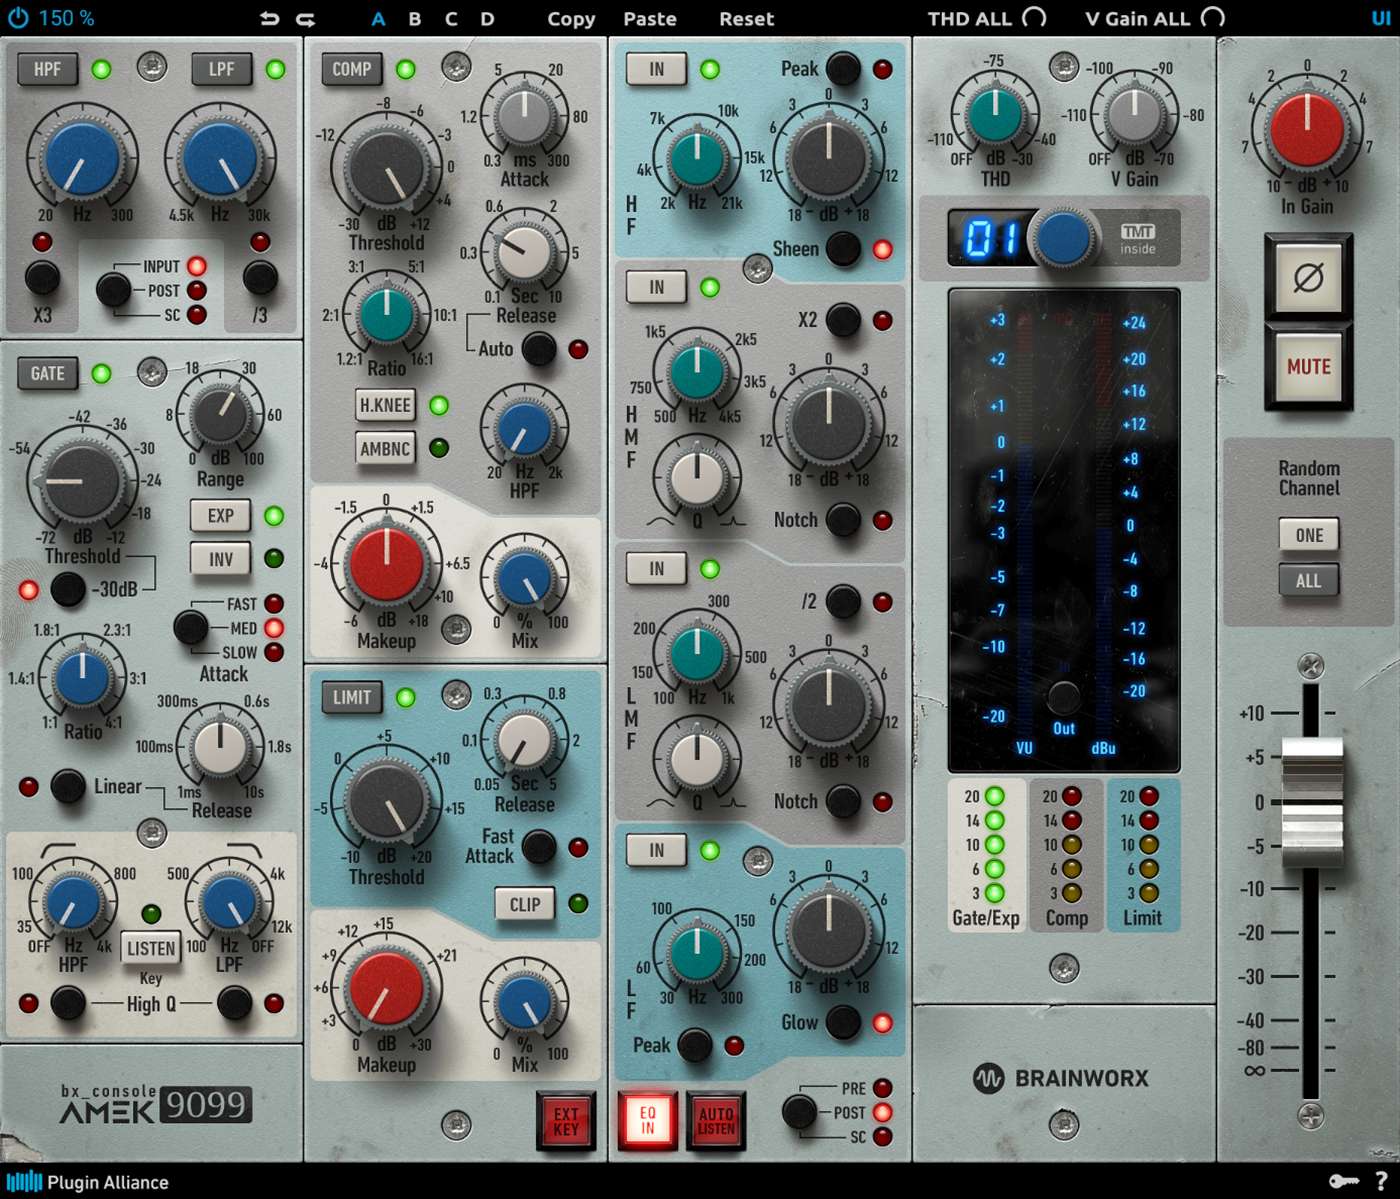The height and width of the screenshot is (1199, 1400).
Task: Open help with the question mark icon
Action: click(x=1382, y=1181)
